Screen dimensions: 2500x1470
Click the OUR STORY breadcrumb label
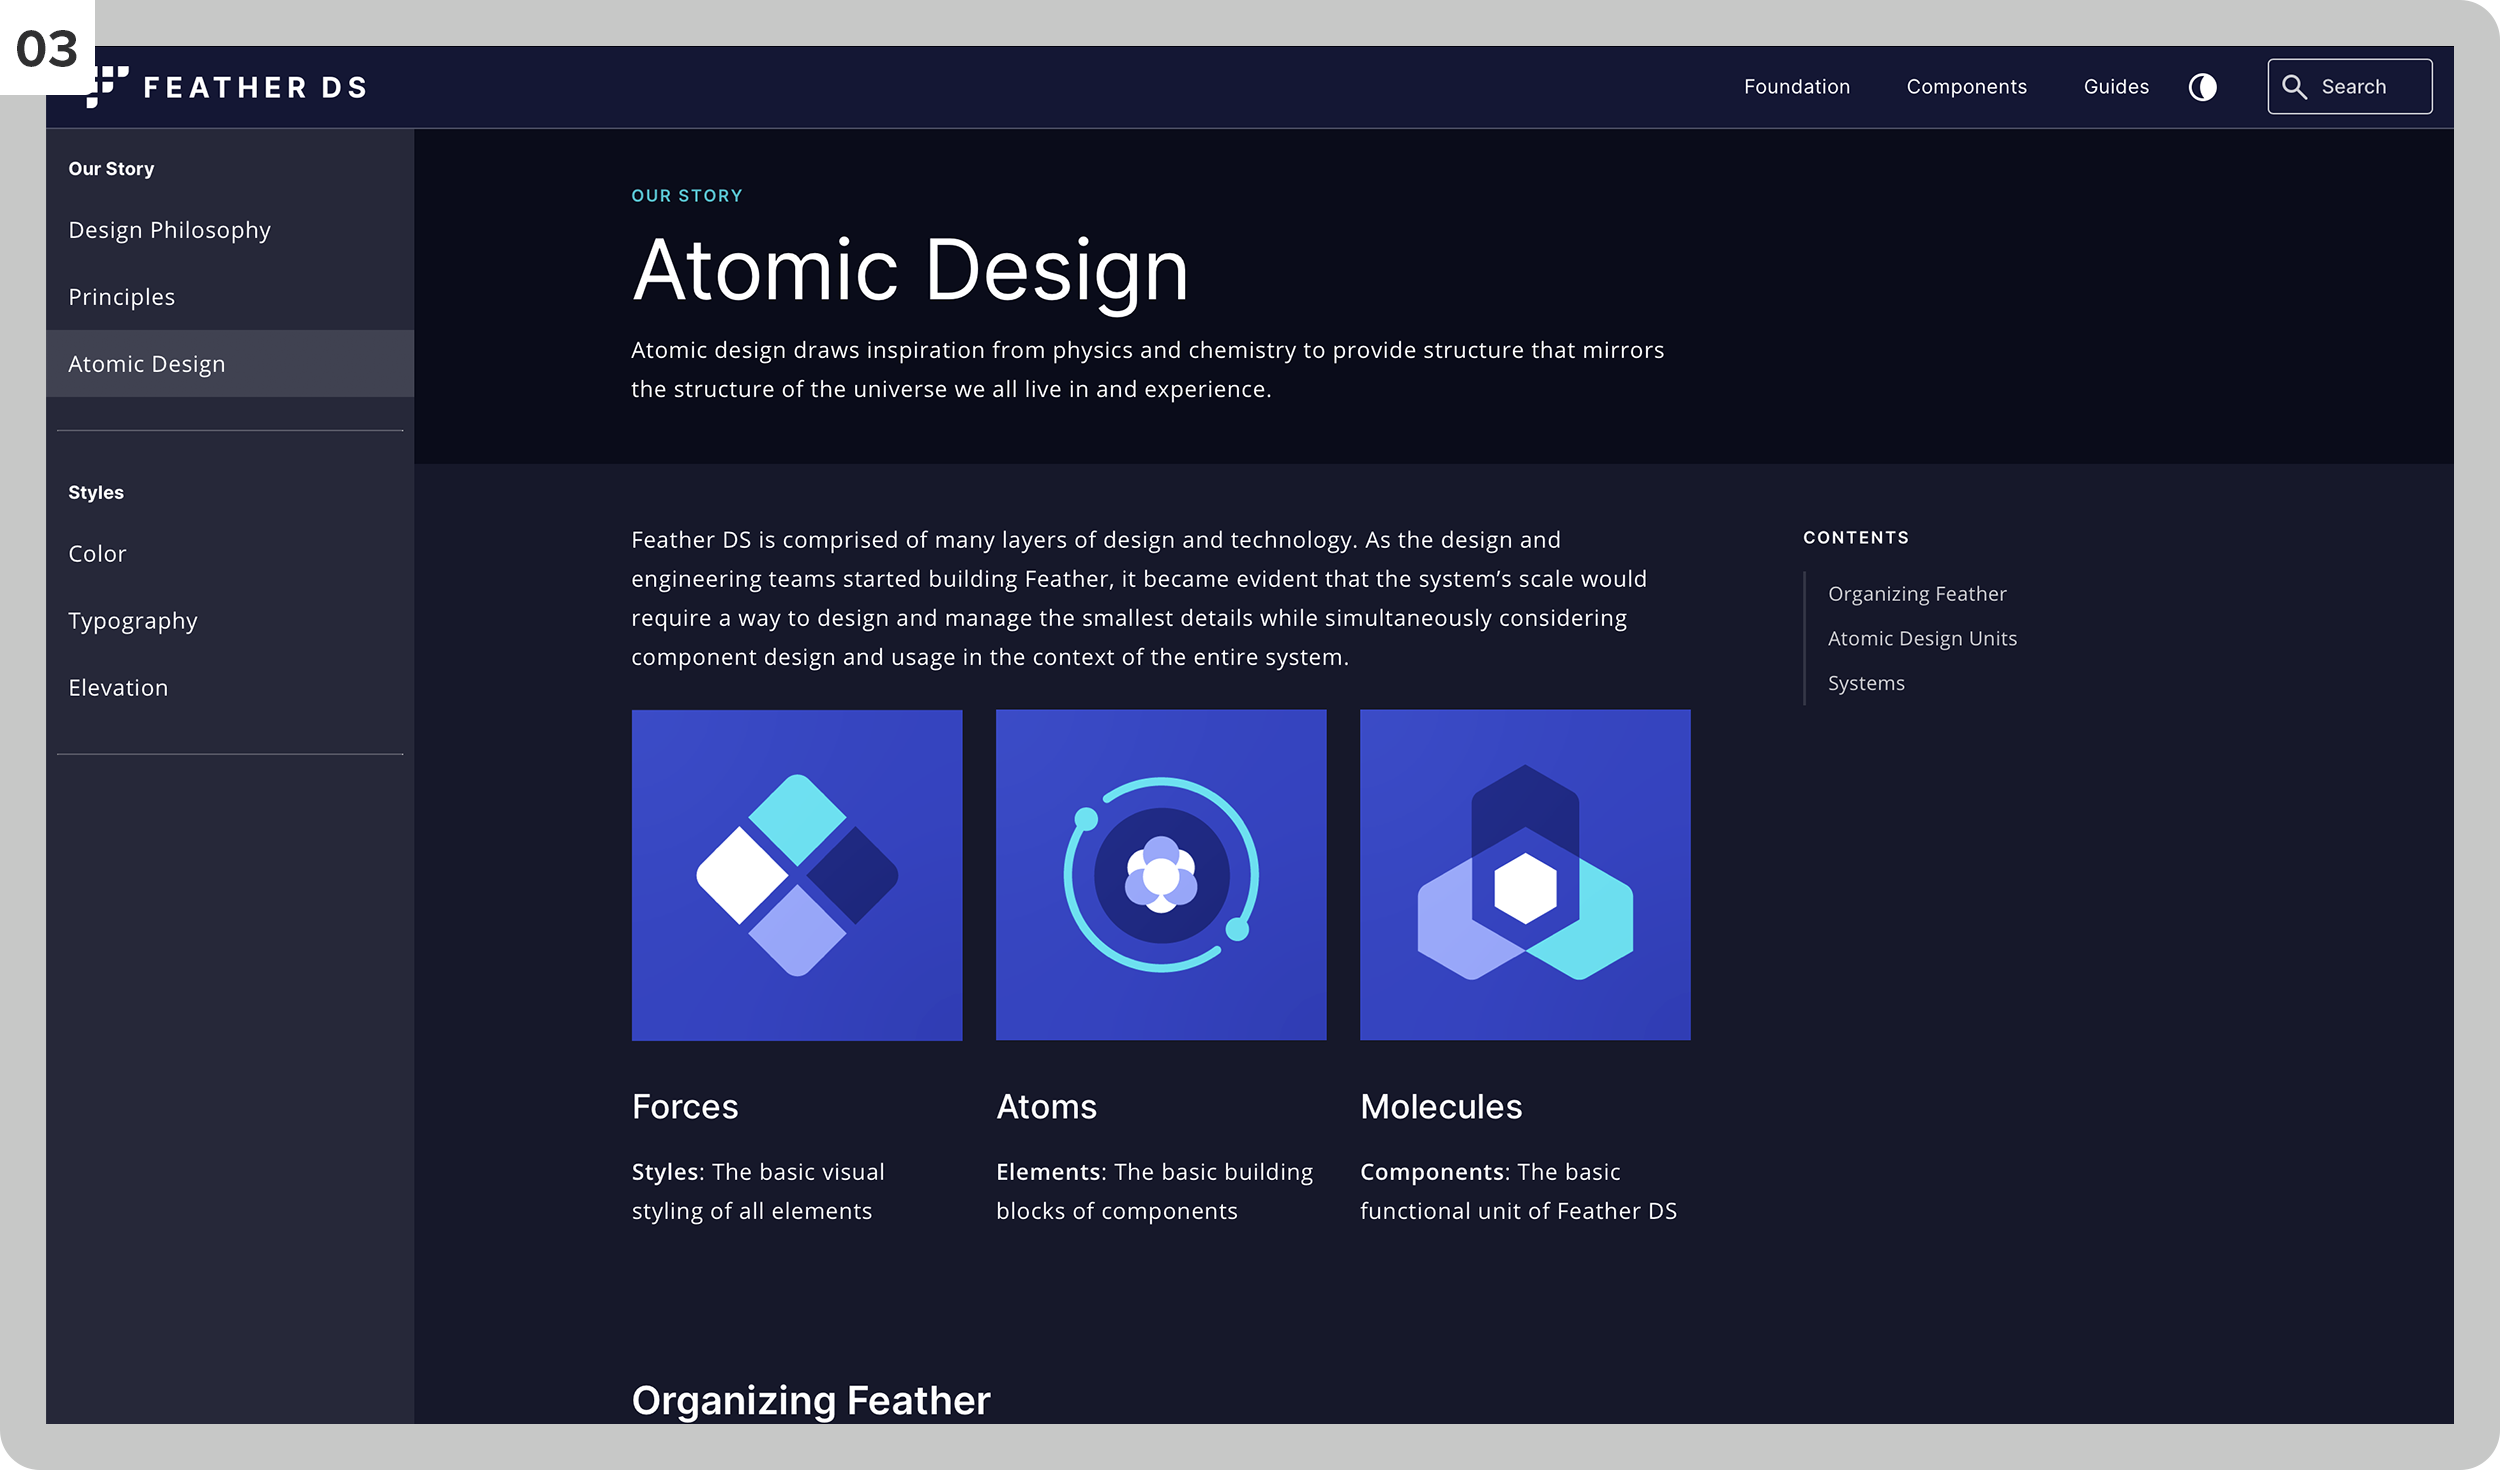click(687, 196)
